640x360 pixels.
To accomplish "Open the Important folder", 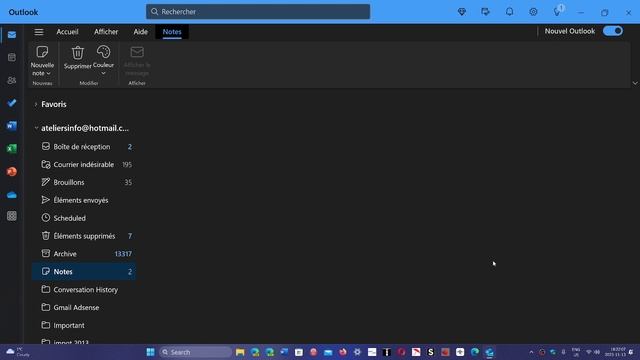I will [x=84, y=325].
